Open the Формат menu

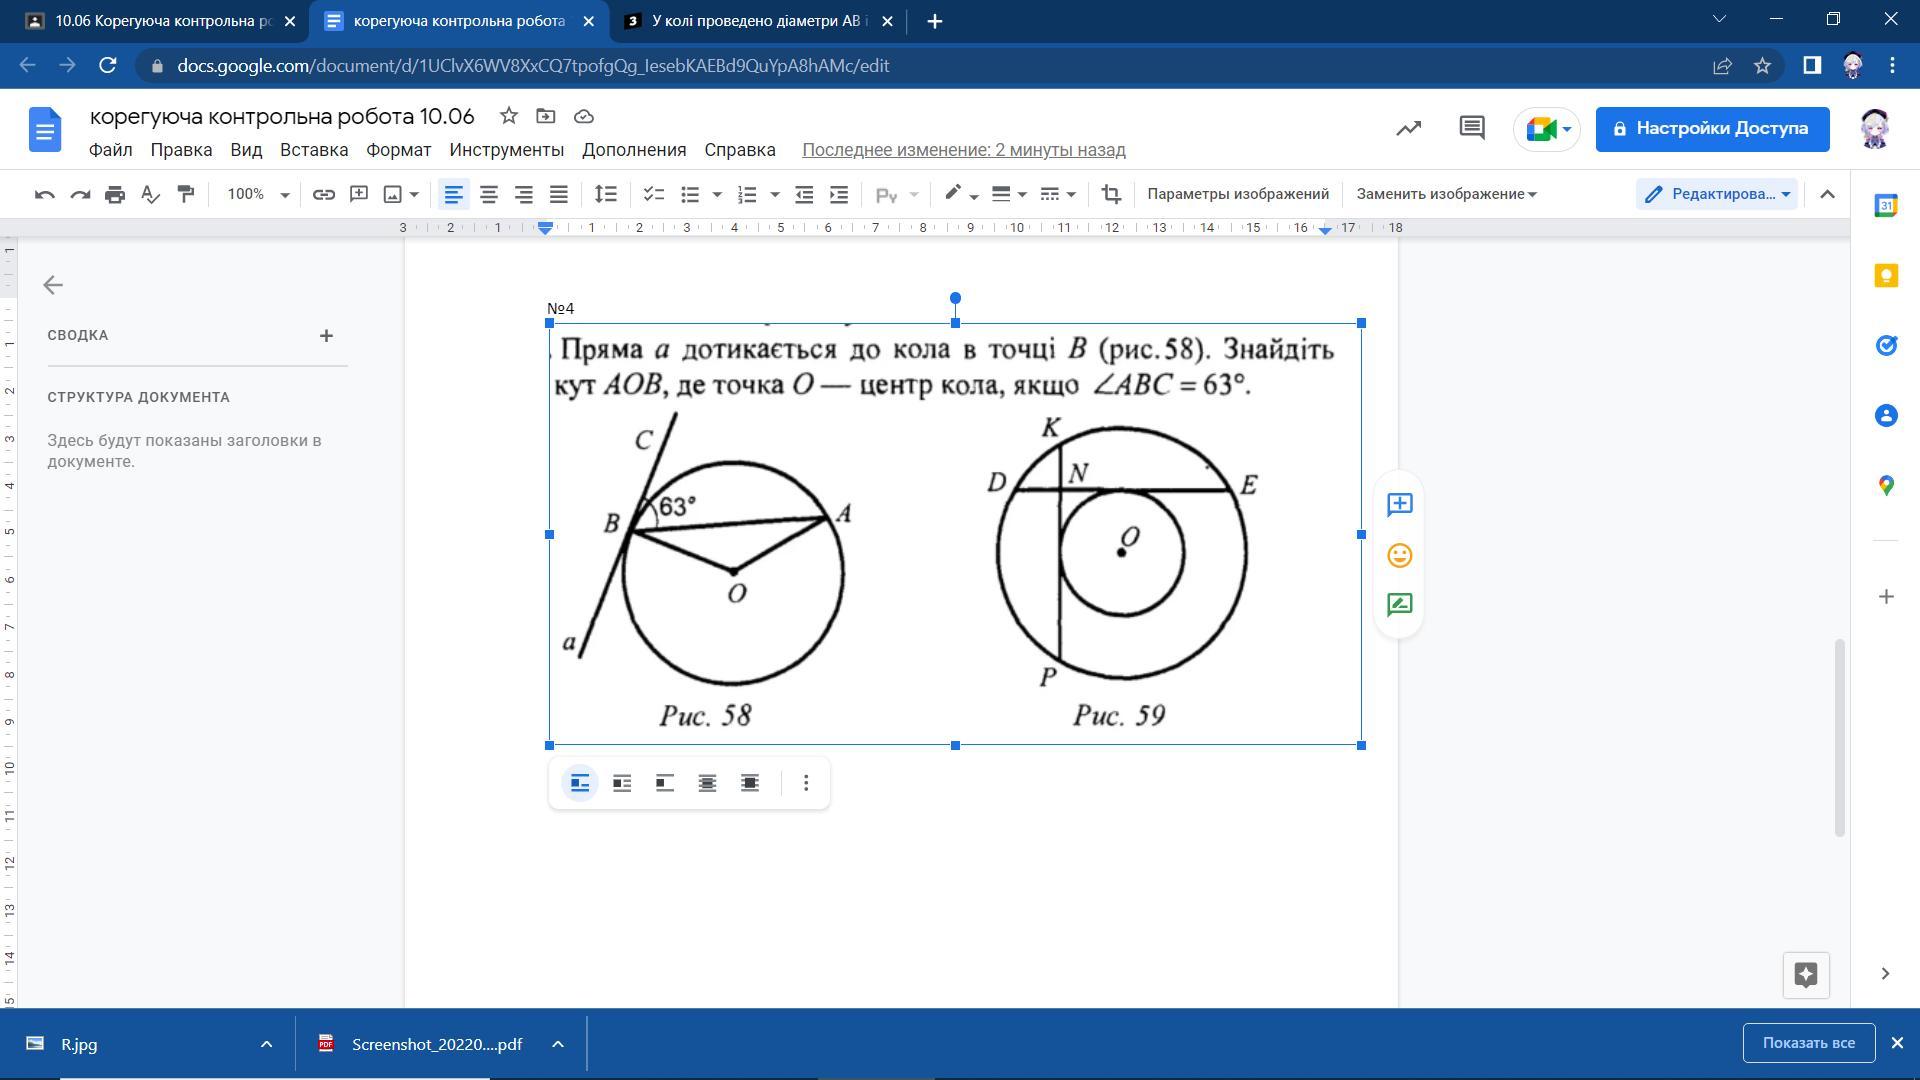point(398,150)
